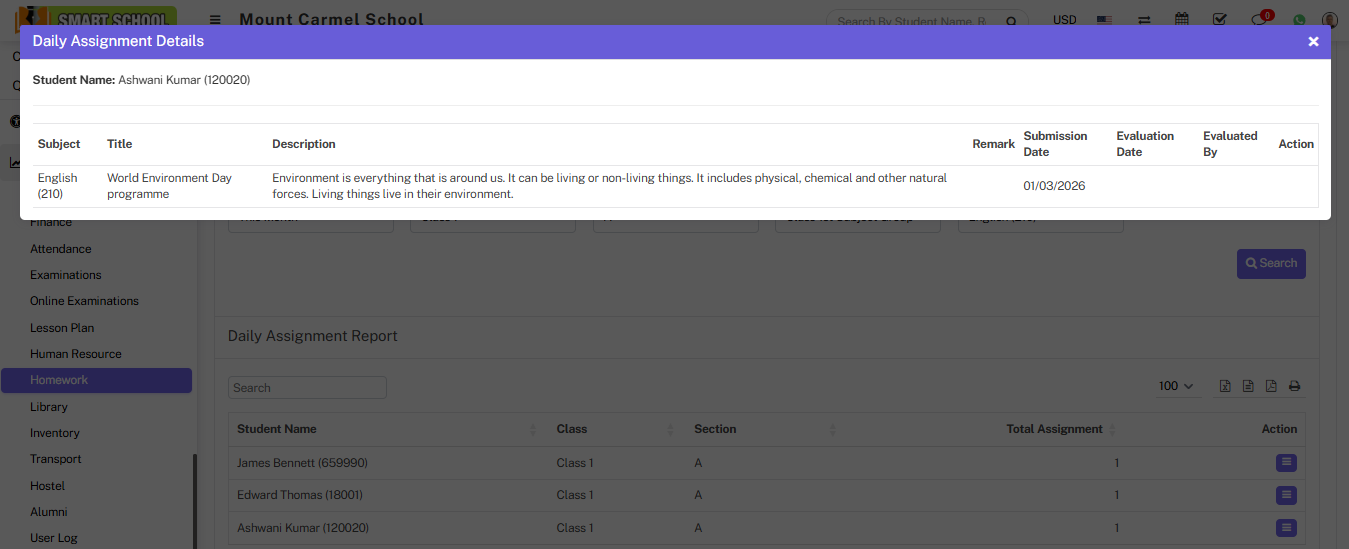
Task: Open Edward Thomas's assignment details icon
Action: click(x=1286, y=495)
